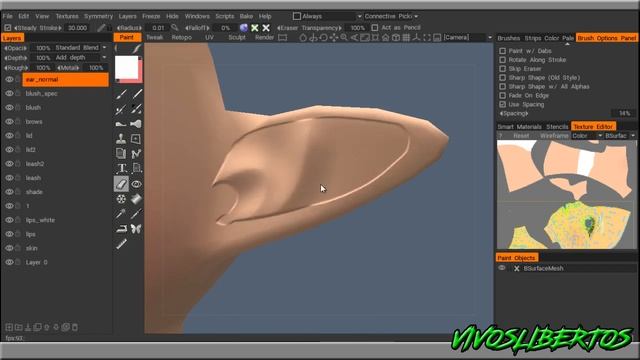The height and width of the screenshot is (360, 640).
Task: Enable Skip Eraser checkbox
Action: point(502,69)
